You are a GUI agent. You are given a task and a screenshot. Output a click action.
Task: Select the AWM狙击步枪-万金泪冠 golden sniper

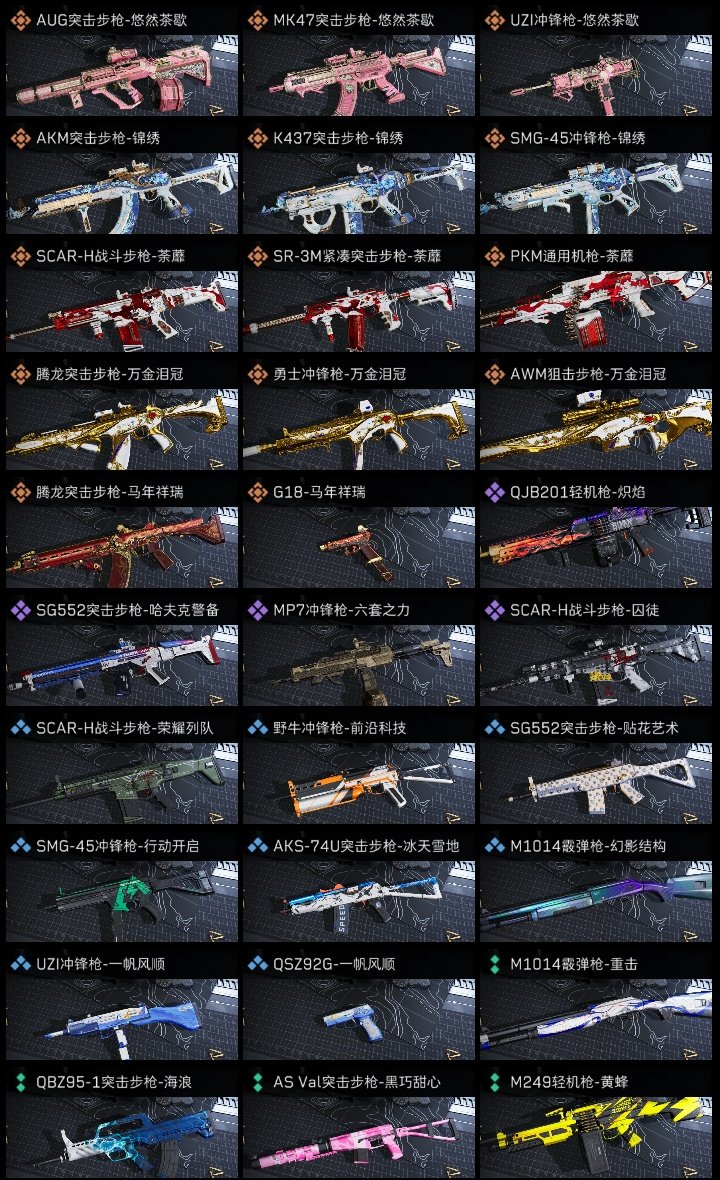tap(596, 430)
